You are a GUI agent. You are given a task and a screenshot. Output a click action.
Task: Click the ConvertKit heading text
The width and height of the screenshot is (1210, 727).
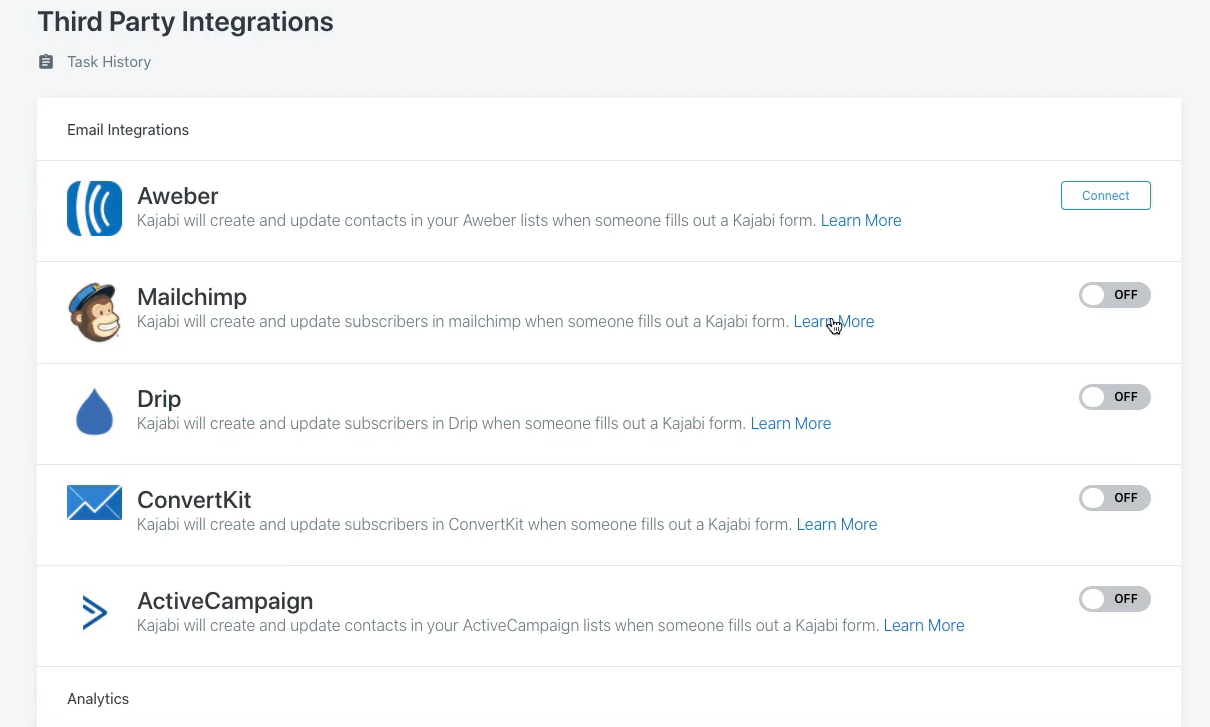coord(194,500)
